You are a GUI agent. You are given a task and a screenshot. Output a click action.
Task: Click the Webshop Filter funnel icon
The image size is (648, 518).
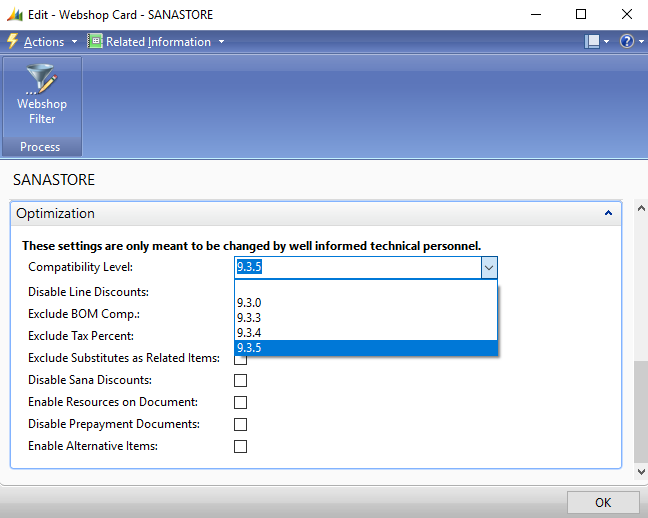point(42,79)
